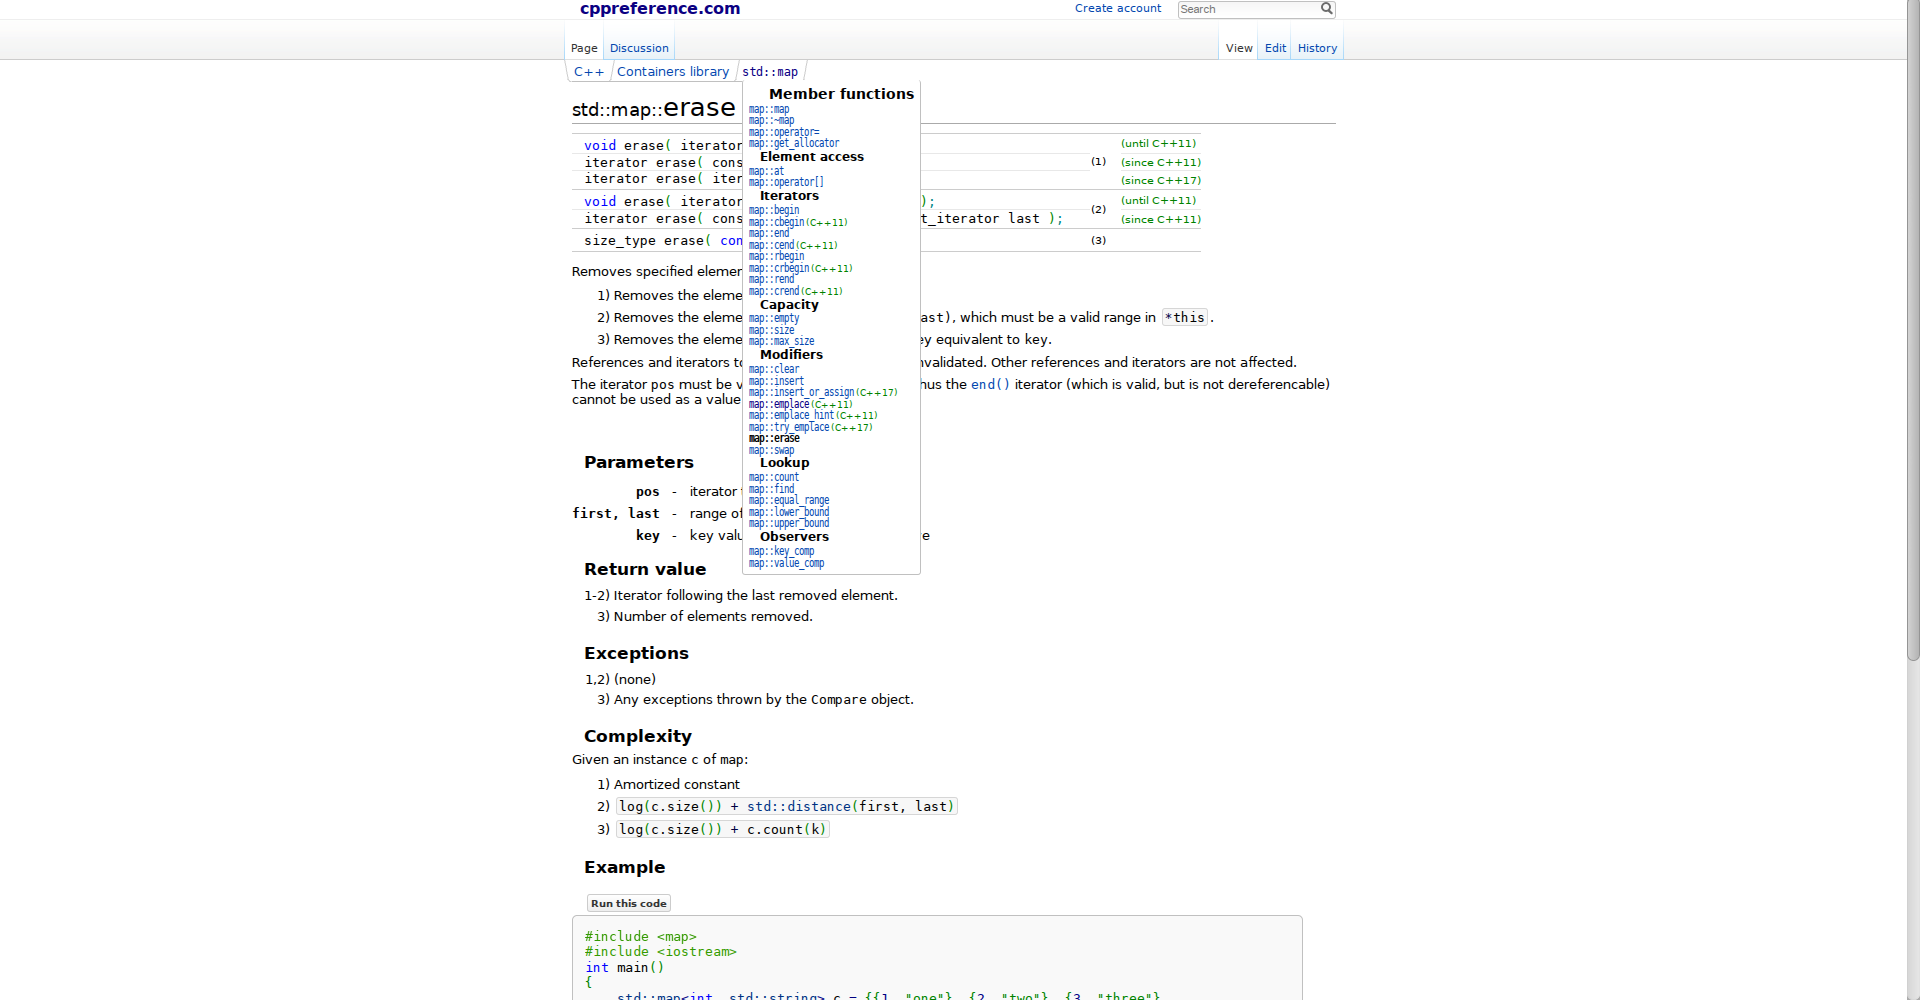Open map::at menu entry
The height and width of the screenshot is (1000, 1920).
(766, 171)
